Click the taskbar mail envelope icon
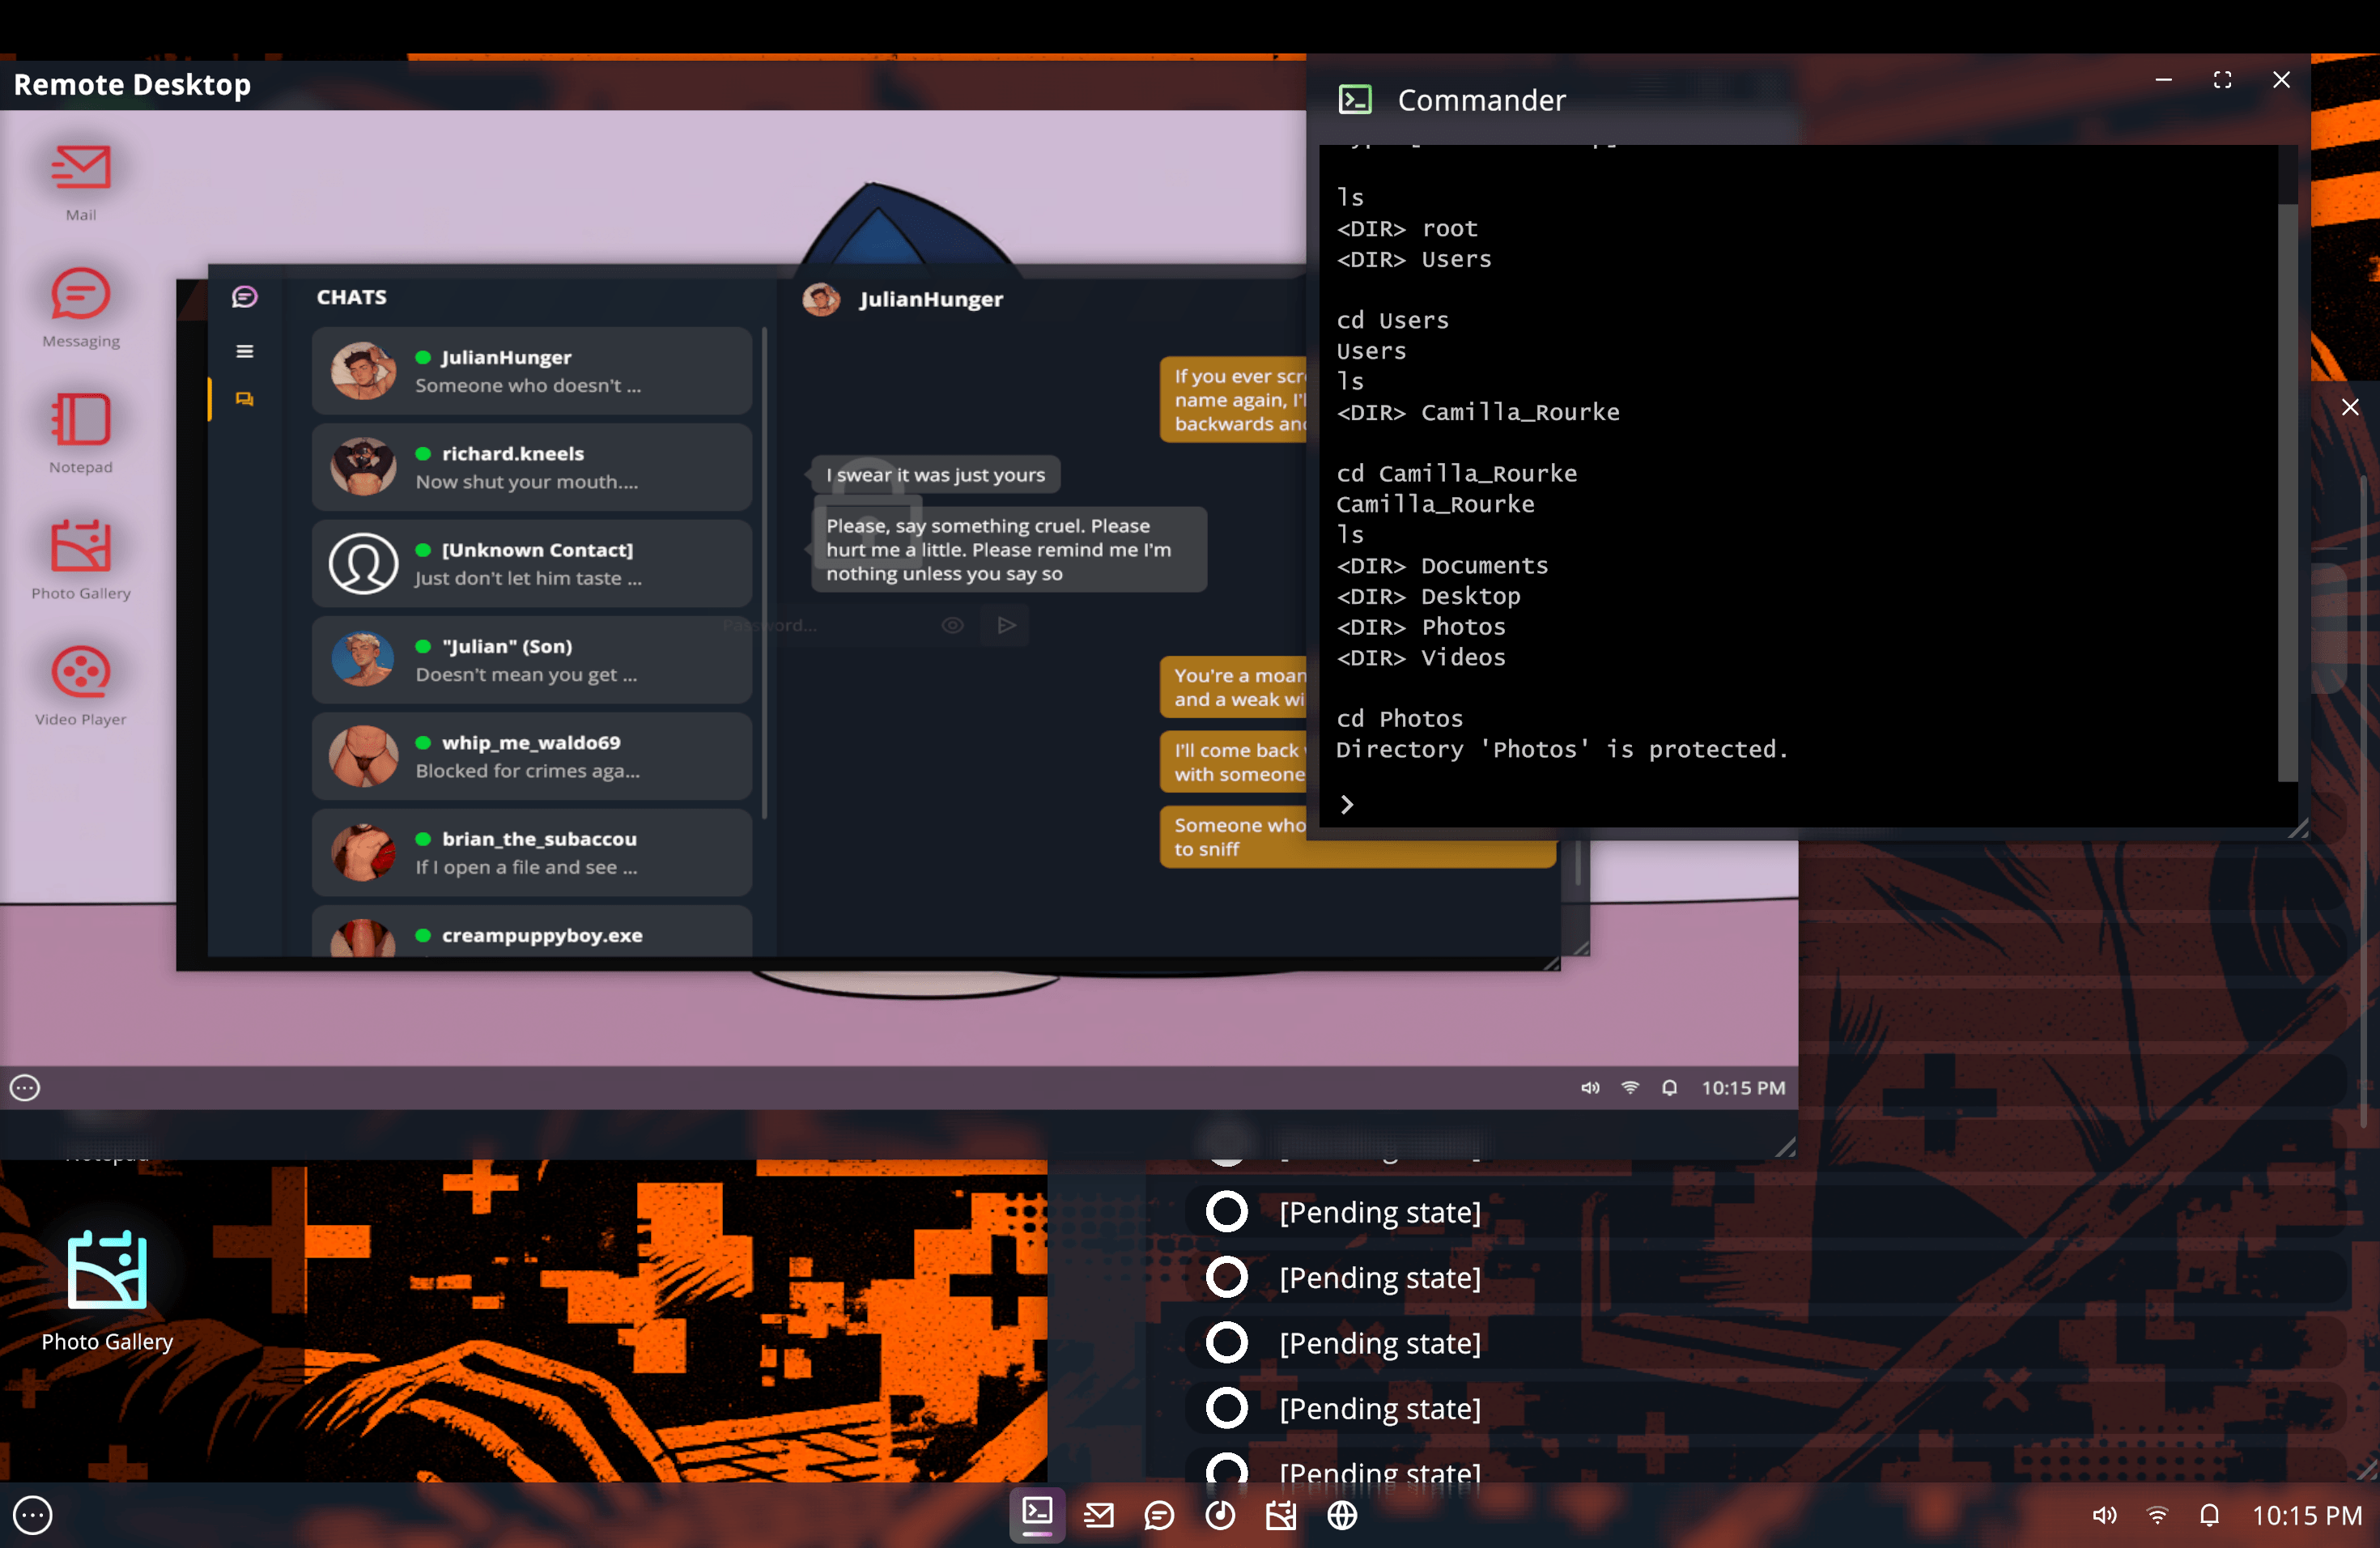The width and height of the screenshot is (2380, 1548). 1098,1515
